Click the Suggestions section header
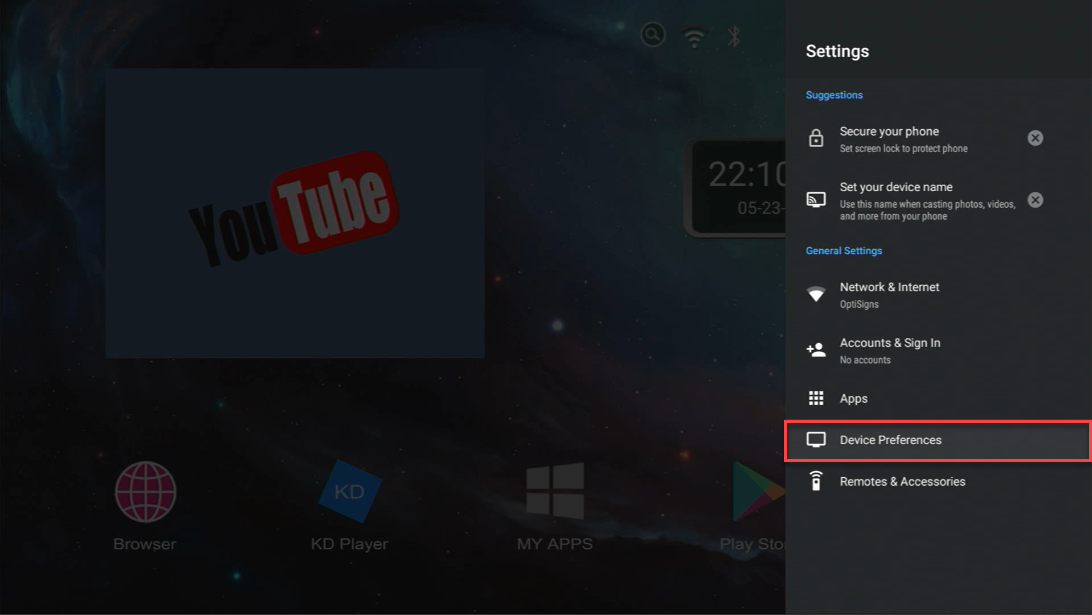Screen dimensions: 1092x615 pos(834,95)
